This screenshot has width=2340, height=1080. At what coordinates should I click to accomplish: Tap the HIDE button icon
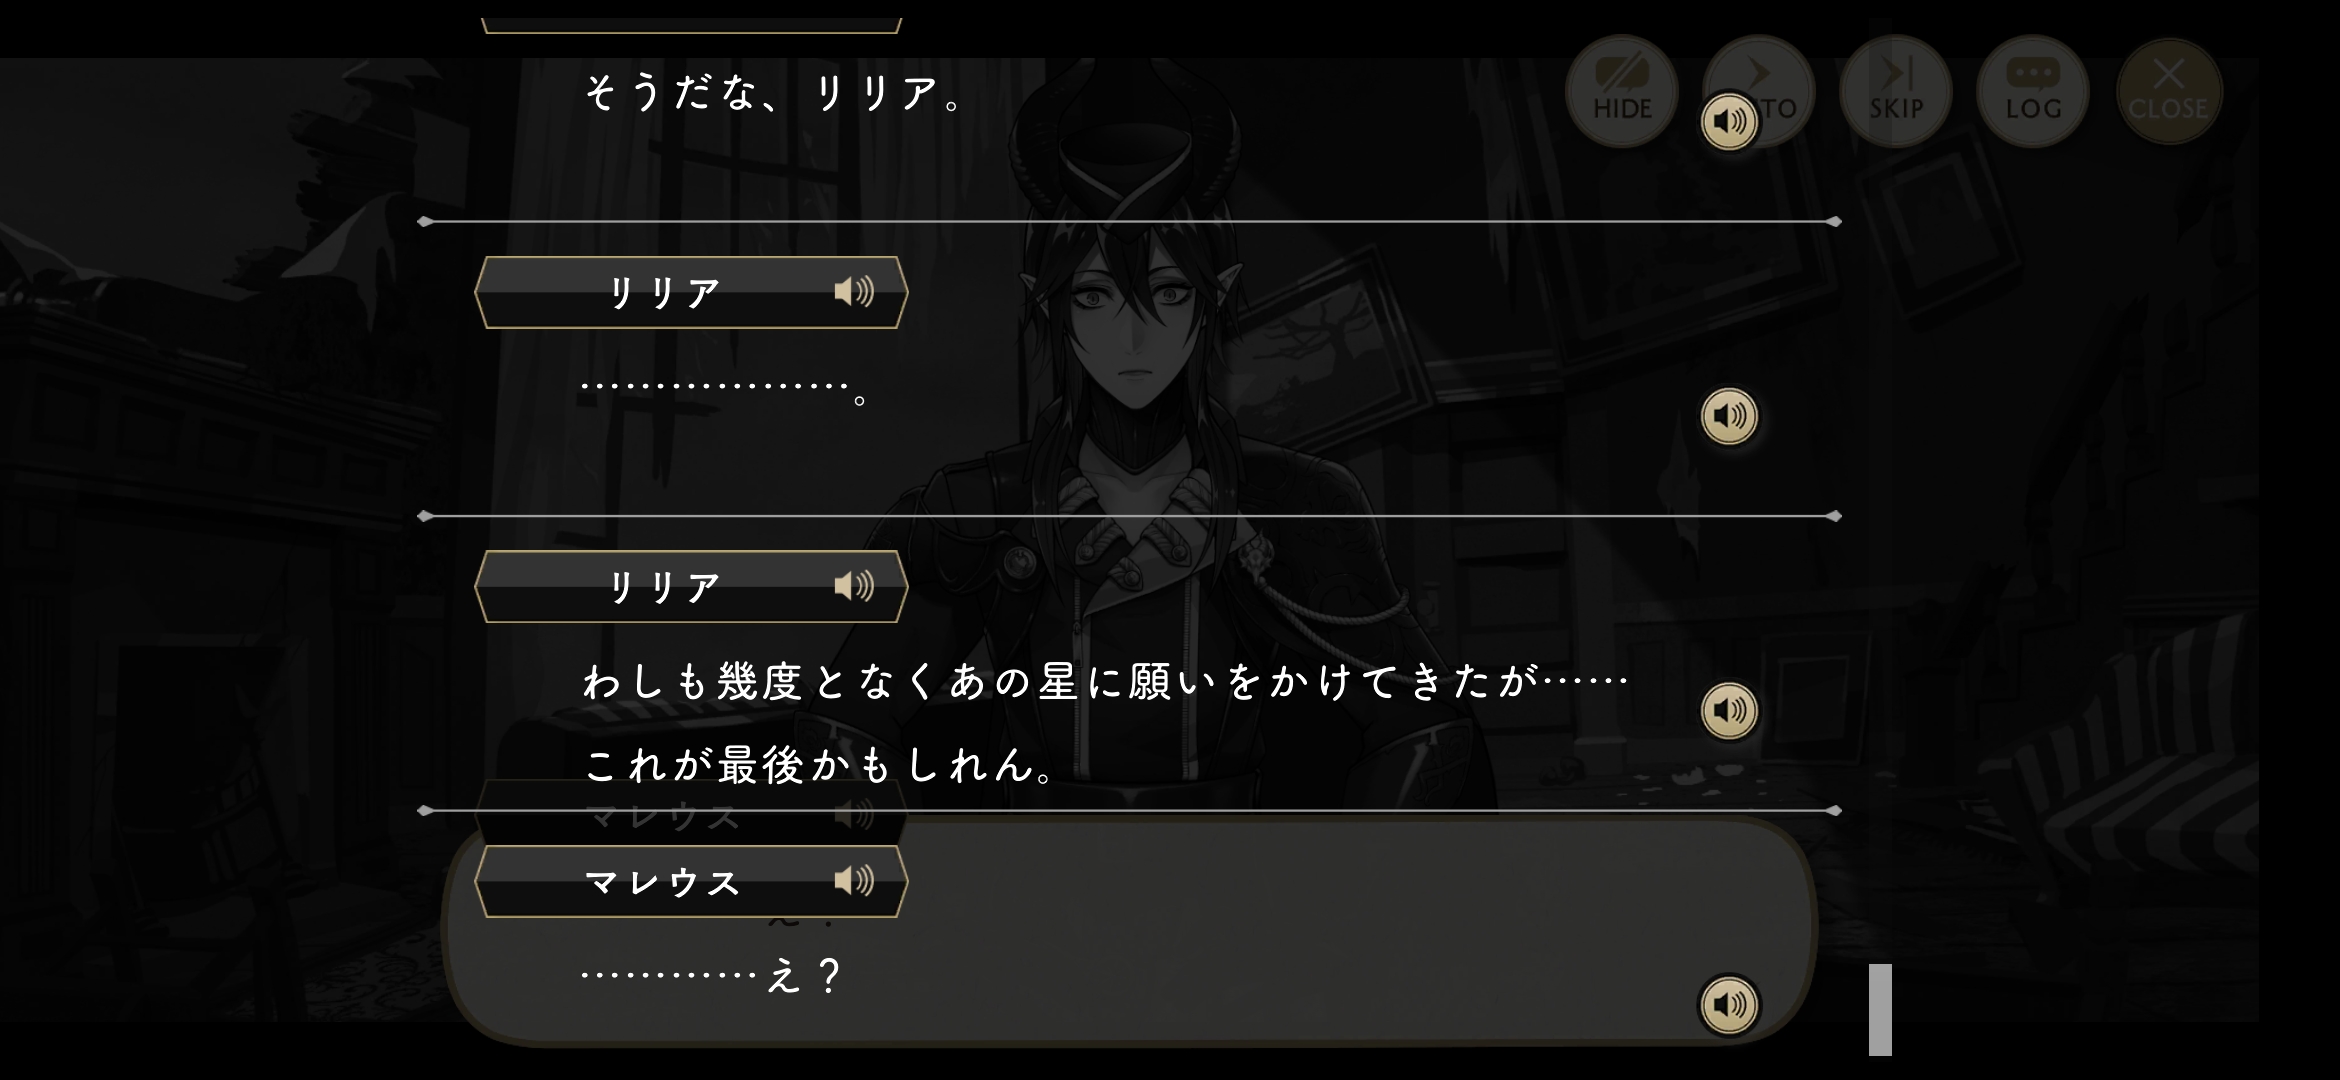1621,92
